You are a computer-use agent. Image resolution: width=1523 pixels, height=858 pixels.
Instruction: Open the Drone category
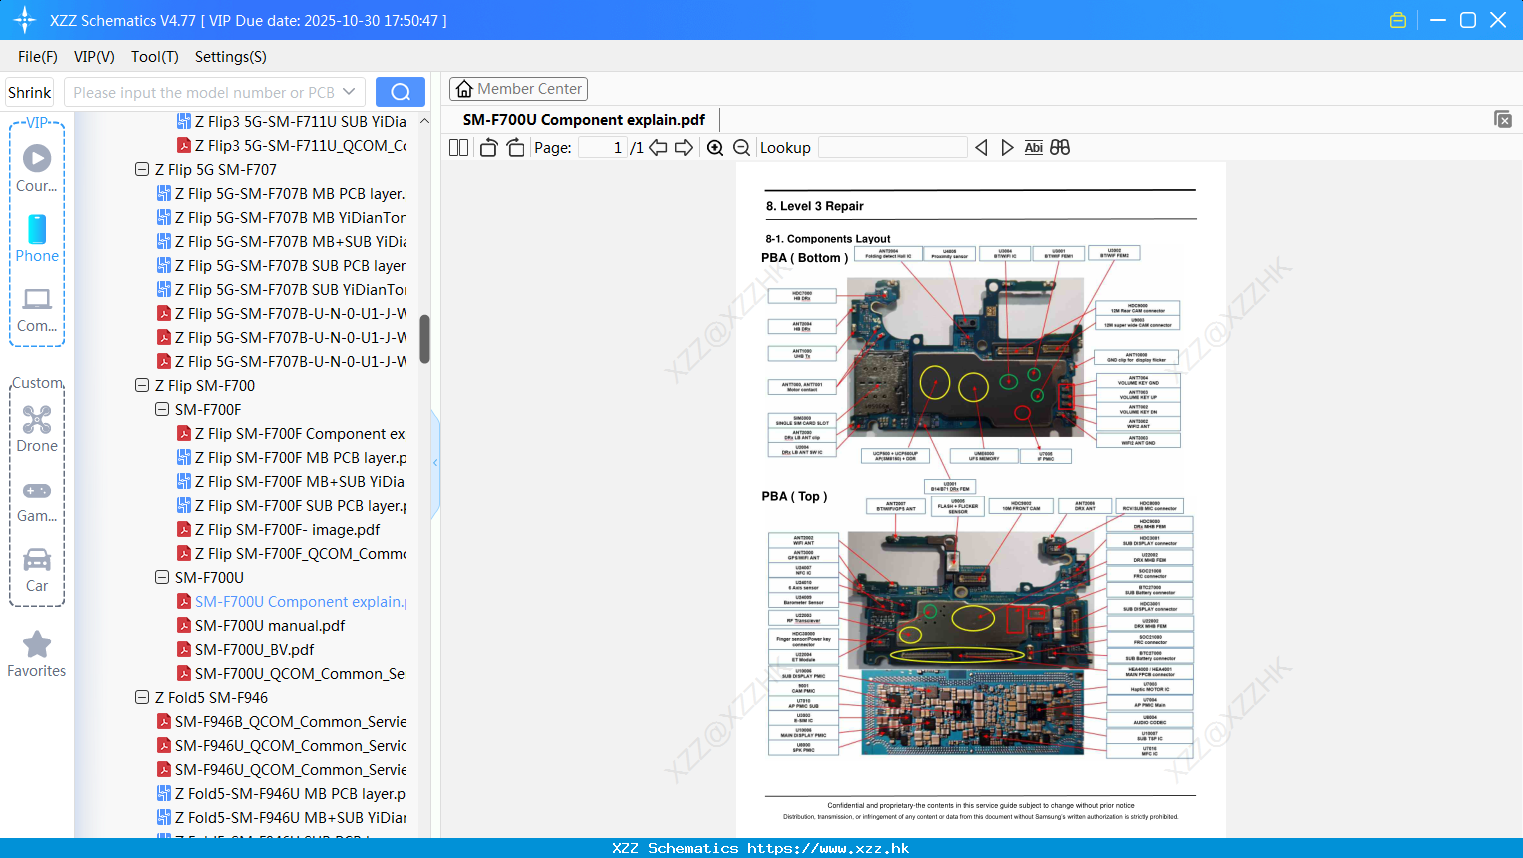click(37, 429)
